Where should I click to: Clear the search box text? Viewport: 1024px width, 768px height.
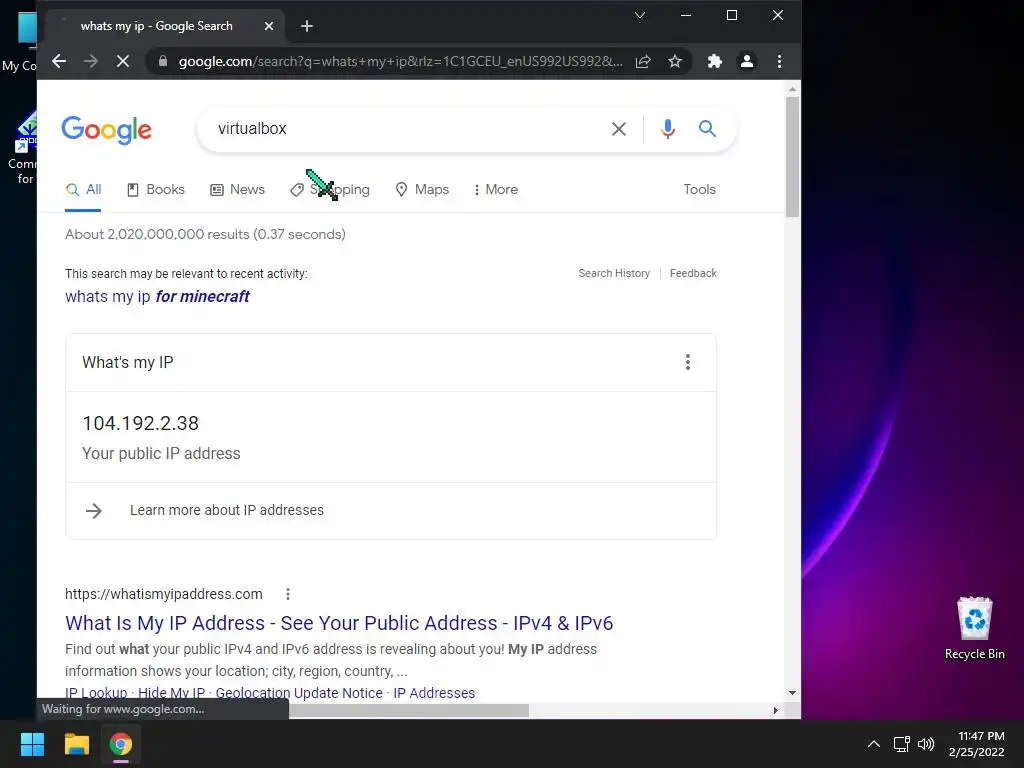(618, 129)
